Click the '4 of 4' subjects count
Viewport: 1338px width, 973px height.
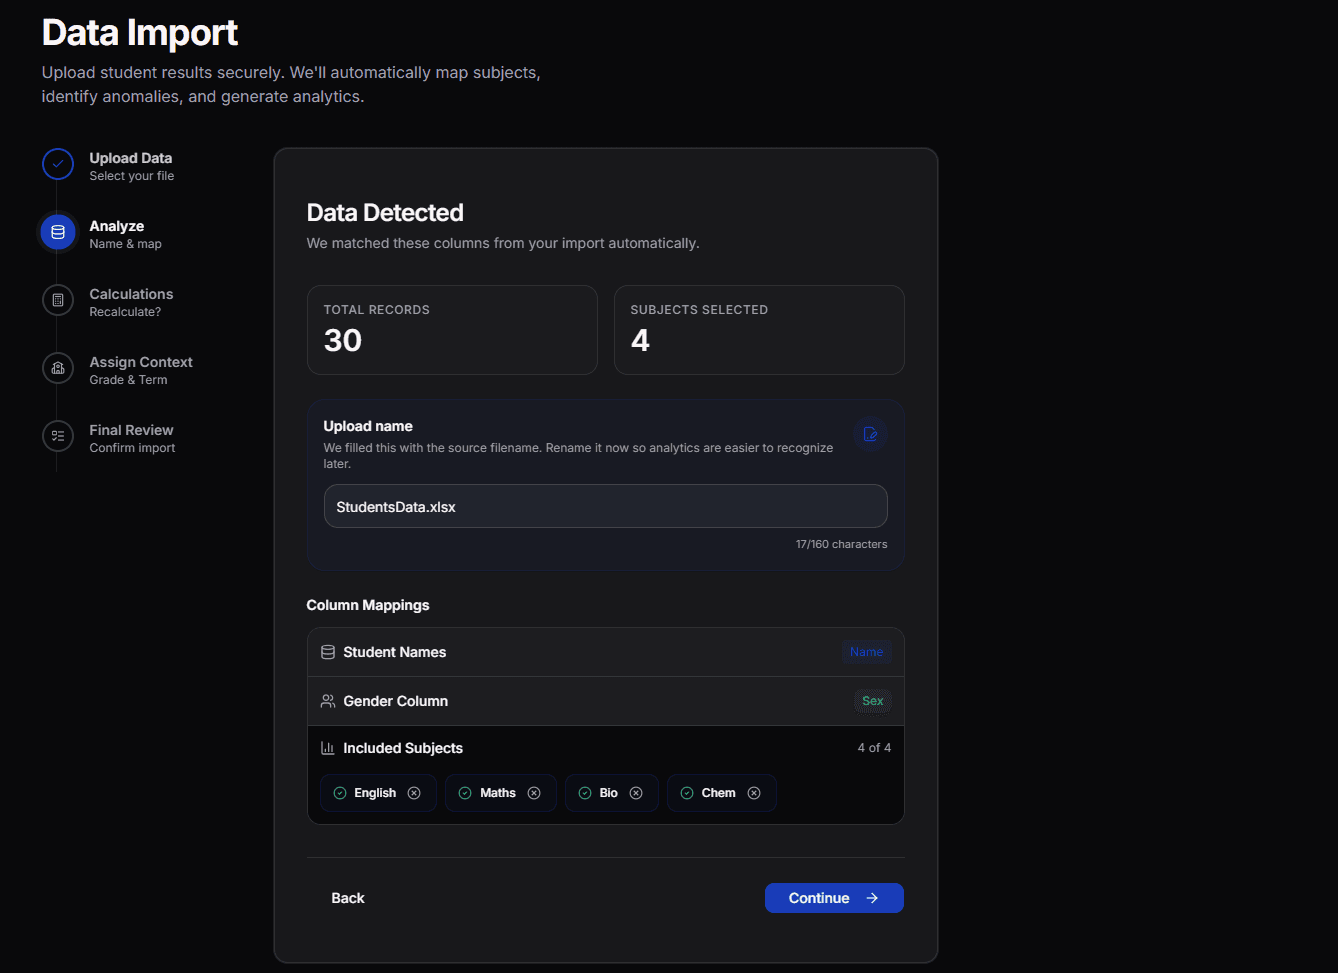click(874, 748)
